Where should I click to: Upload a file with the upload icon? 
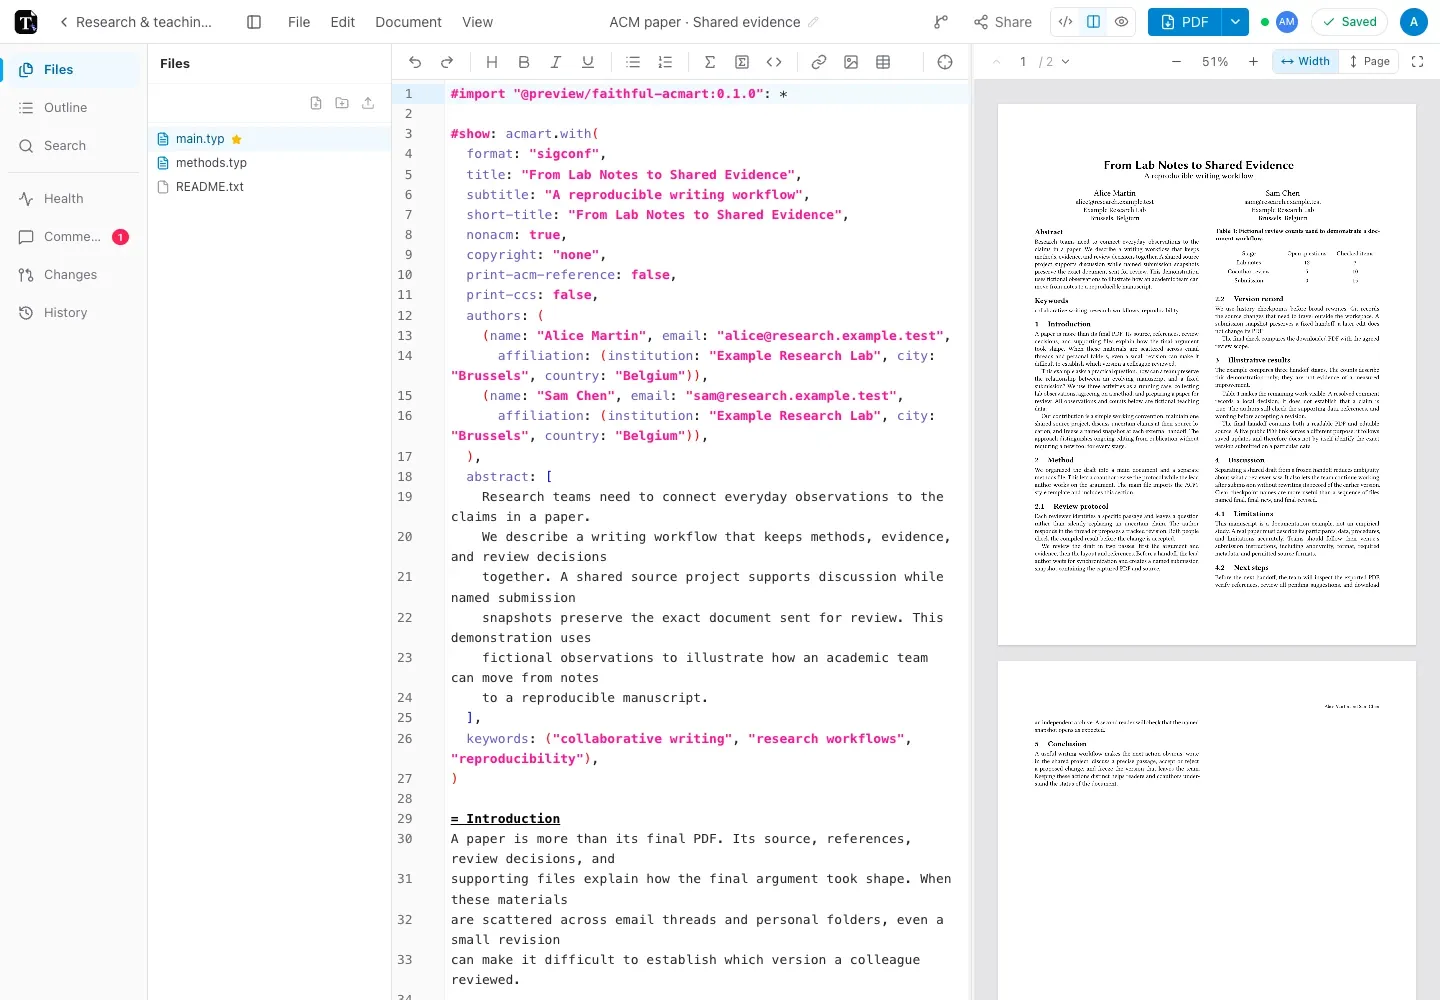[x=368, y=103]
